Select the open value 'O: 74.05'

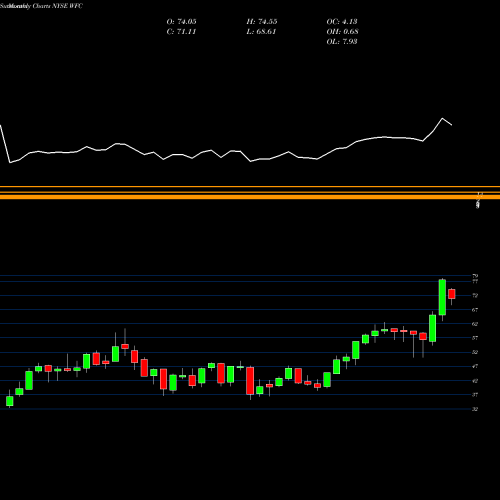181,22
